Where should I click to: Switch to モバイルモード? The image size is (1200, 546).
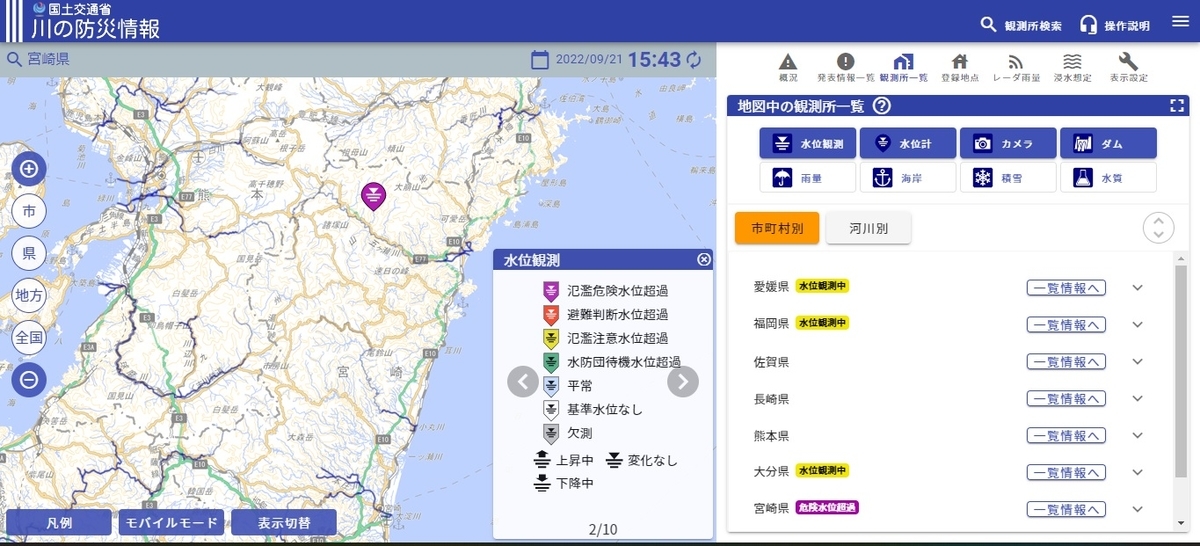(x=171, y=523)
